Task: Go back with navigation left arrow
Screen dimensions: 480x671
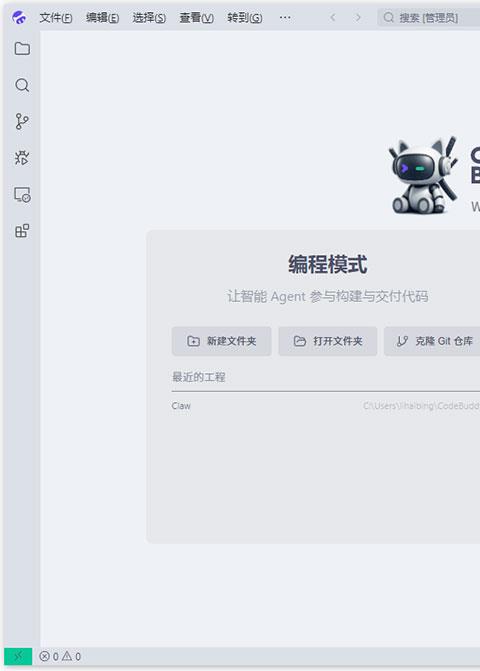Action: click(x=333, y=18)
